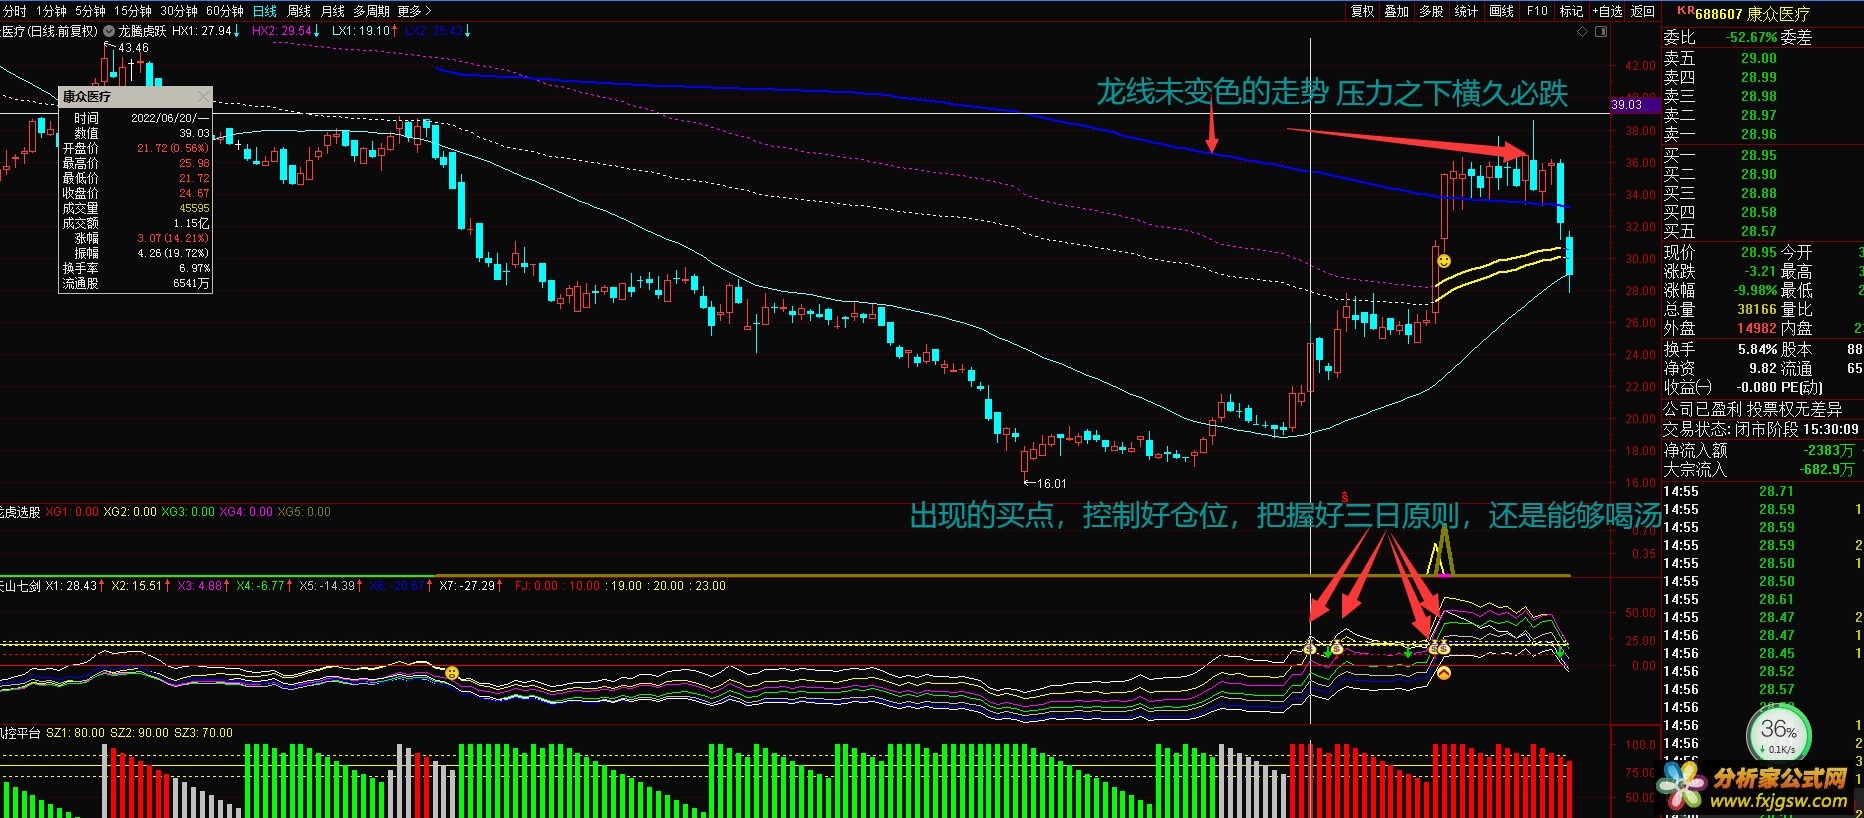Click the 返回 back button
Image resolution: width=1864 pixels, height=818 pixels.
pyautogui.click(x=1643, y=11)
